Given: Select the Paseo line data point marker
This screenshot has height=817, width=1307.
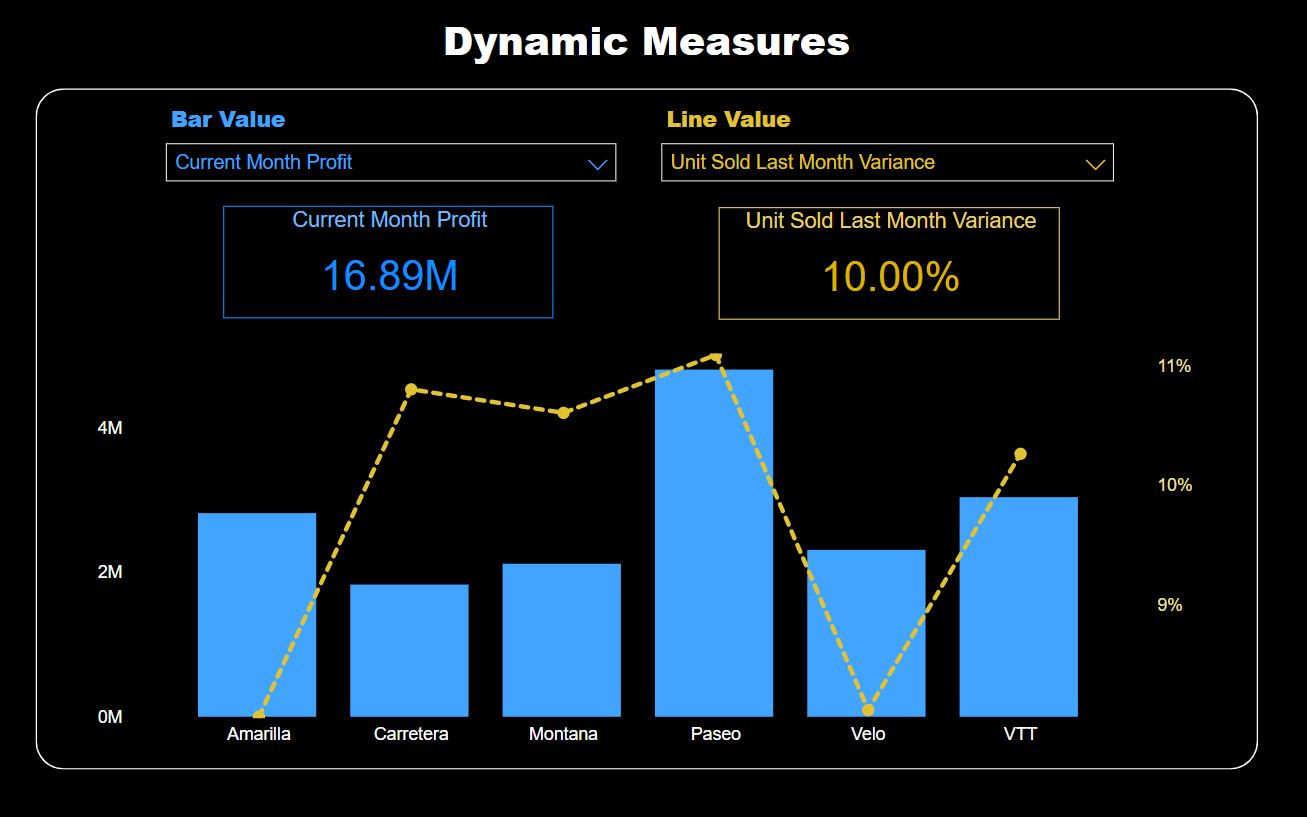Looking at the screenshot, I should point(716,357).
